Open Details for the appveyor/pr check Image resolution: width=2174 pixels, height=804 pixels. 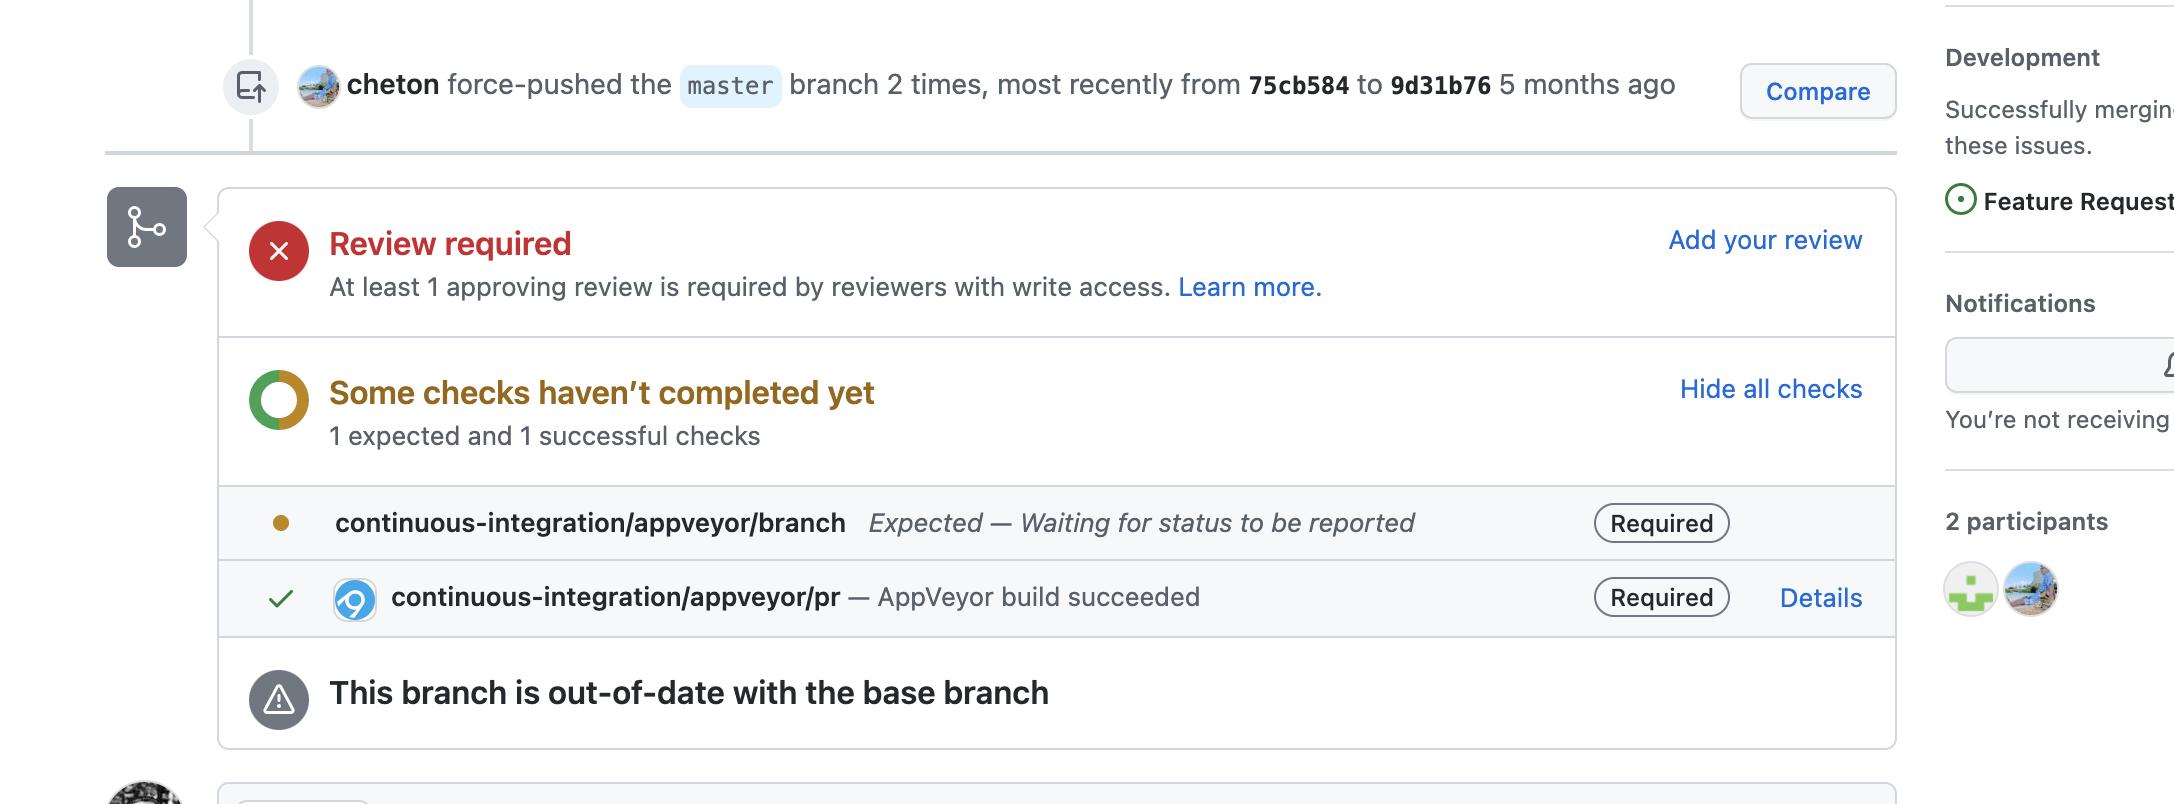[x=1820, y=598]
